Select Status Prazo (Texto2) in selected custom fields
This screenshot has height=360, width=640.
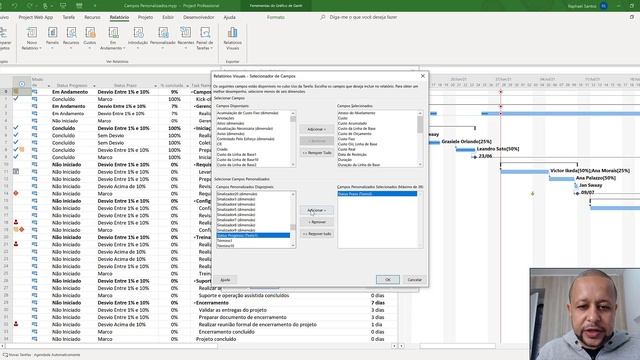pyautogui.click(x=377, y=194)
